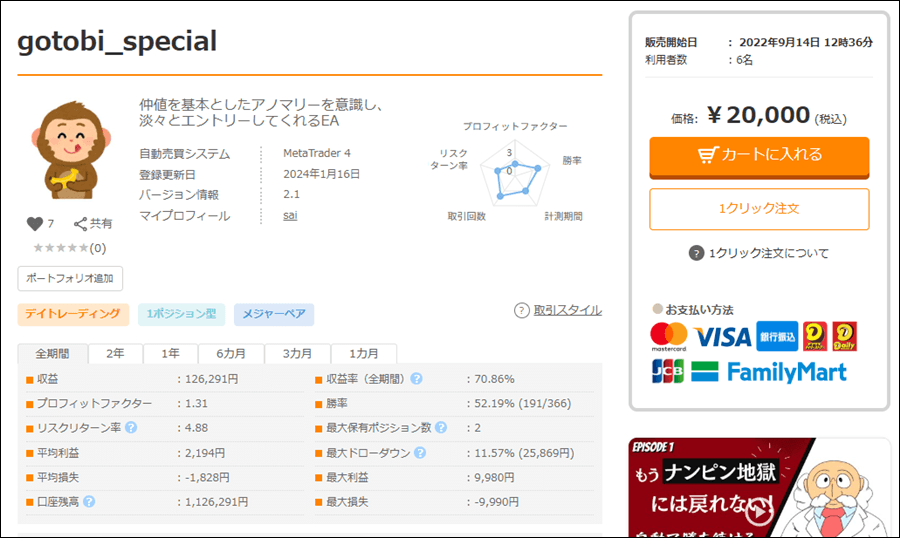Viewport: 900px width, 538px height.
Task: Click the 70.86% return rate value
Action: point(494,379)
